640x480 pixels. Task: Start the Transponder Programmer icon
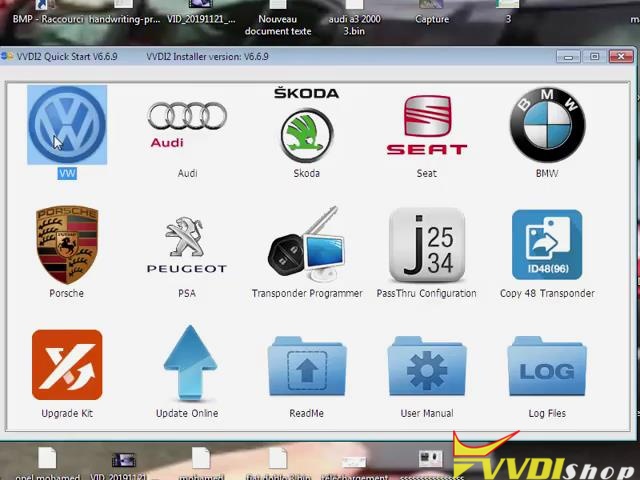[x=307, y=244]
